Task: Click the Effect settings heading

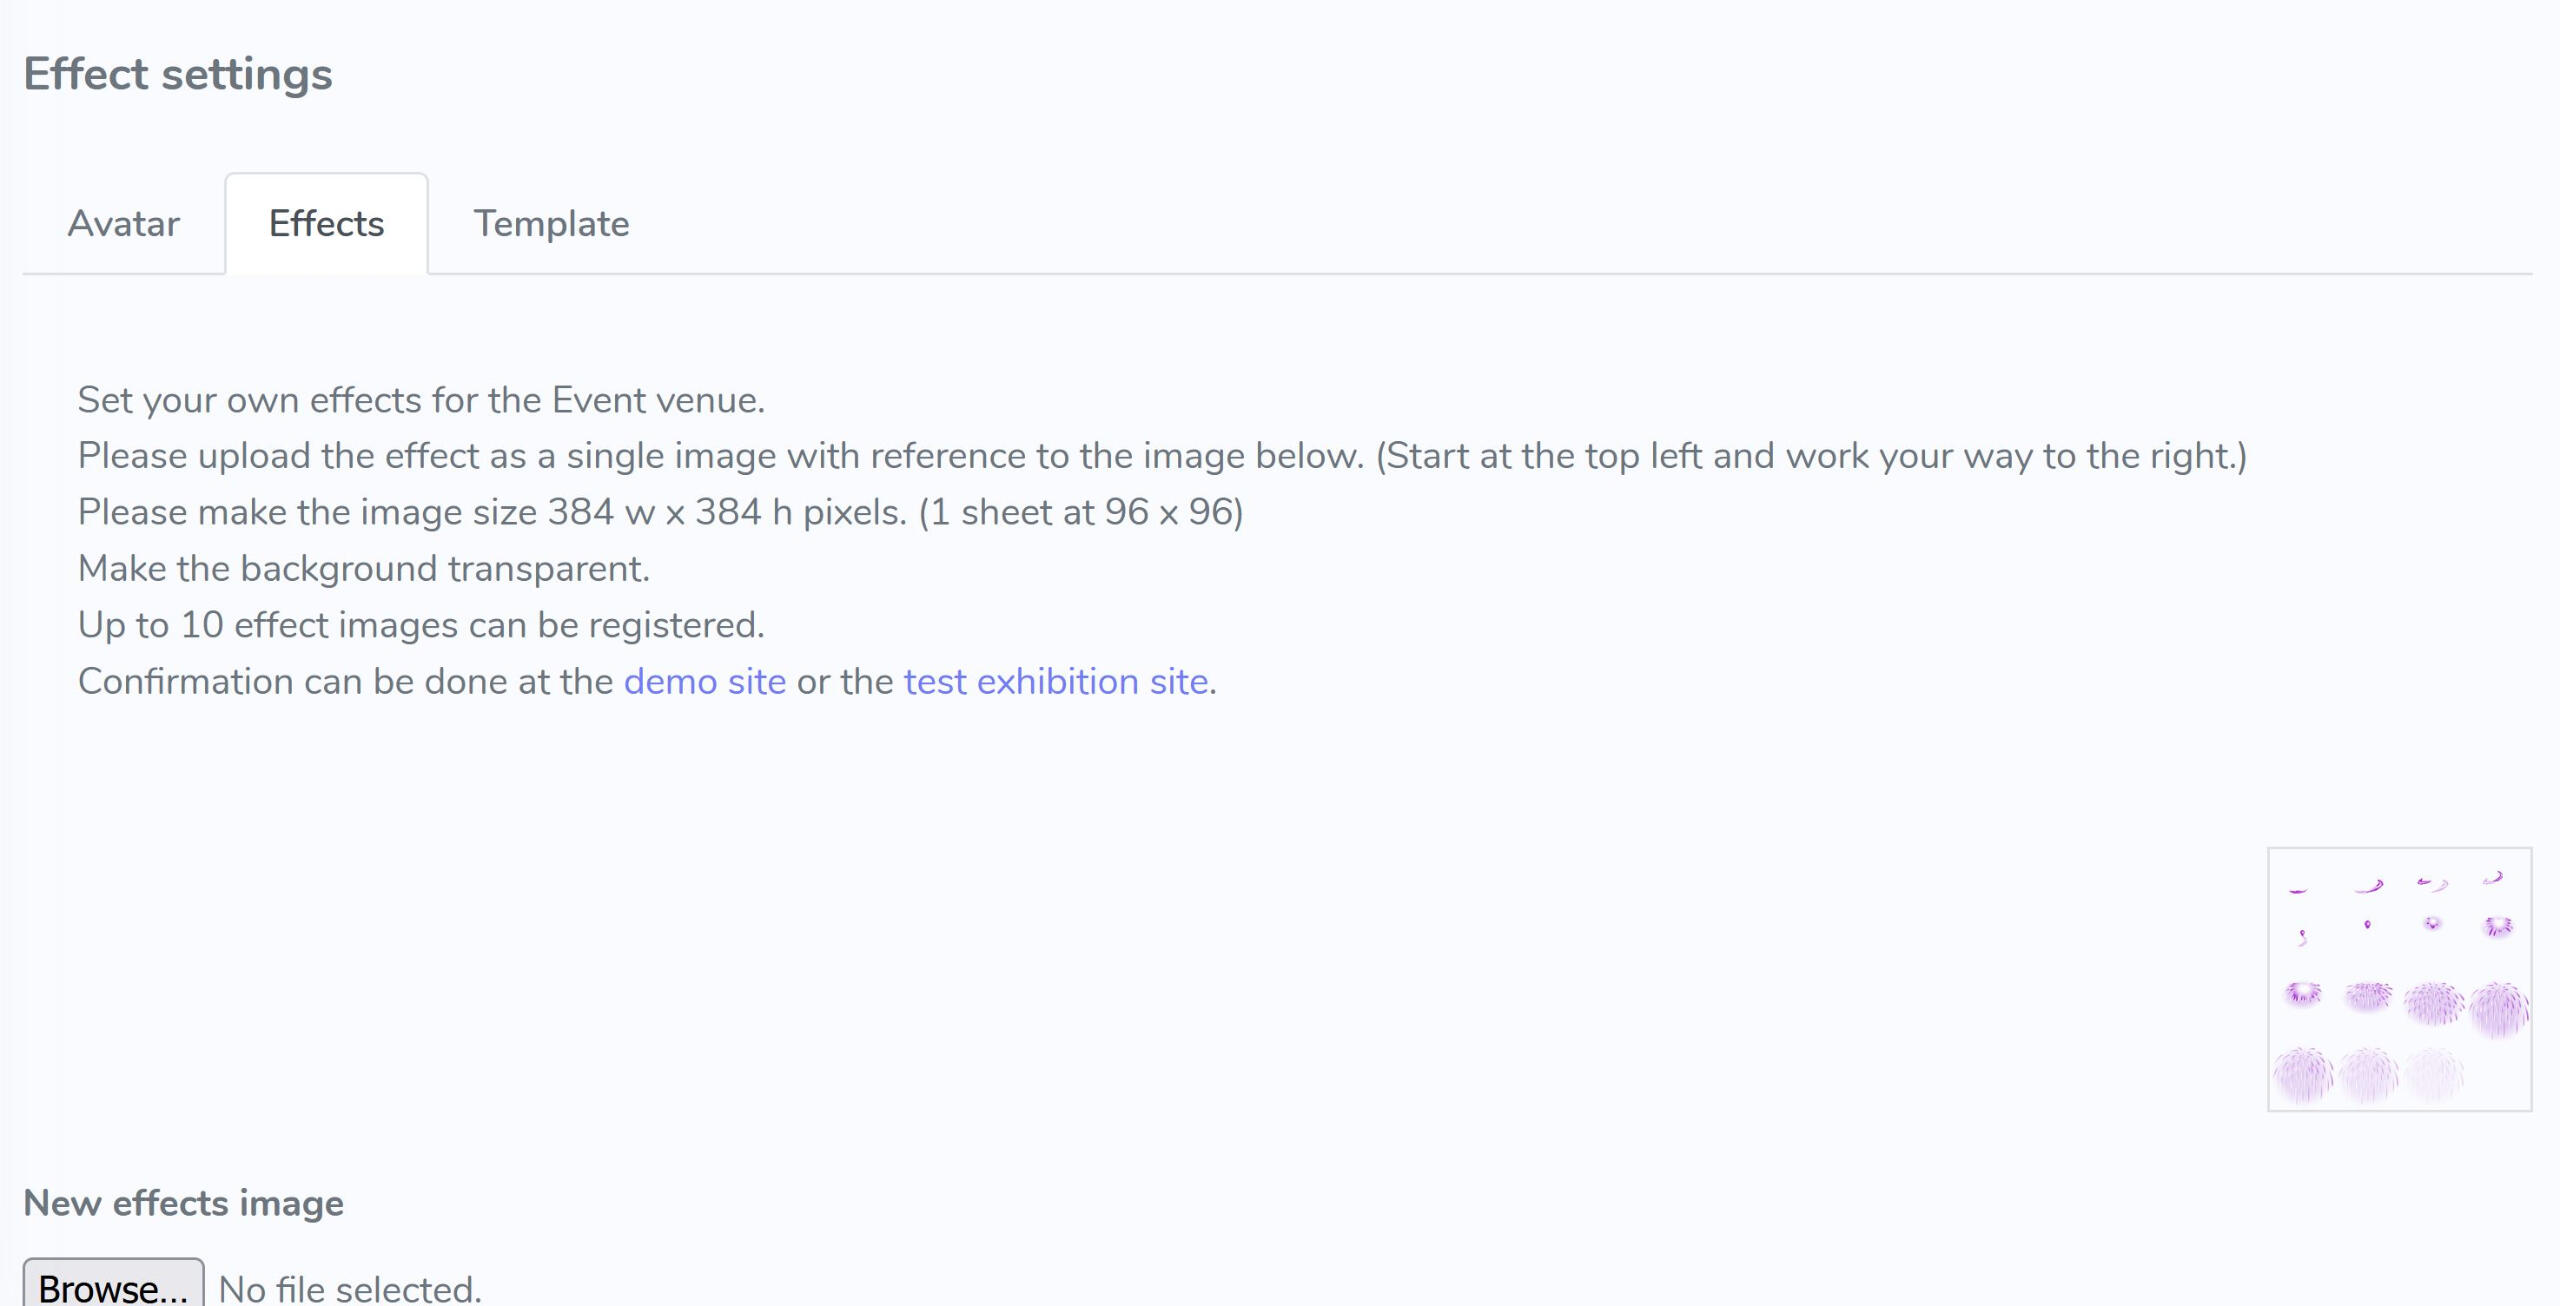Action: point(178,74)
